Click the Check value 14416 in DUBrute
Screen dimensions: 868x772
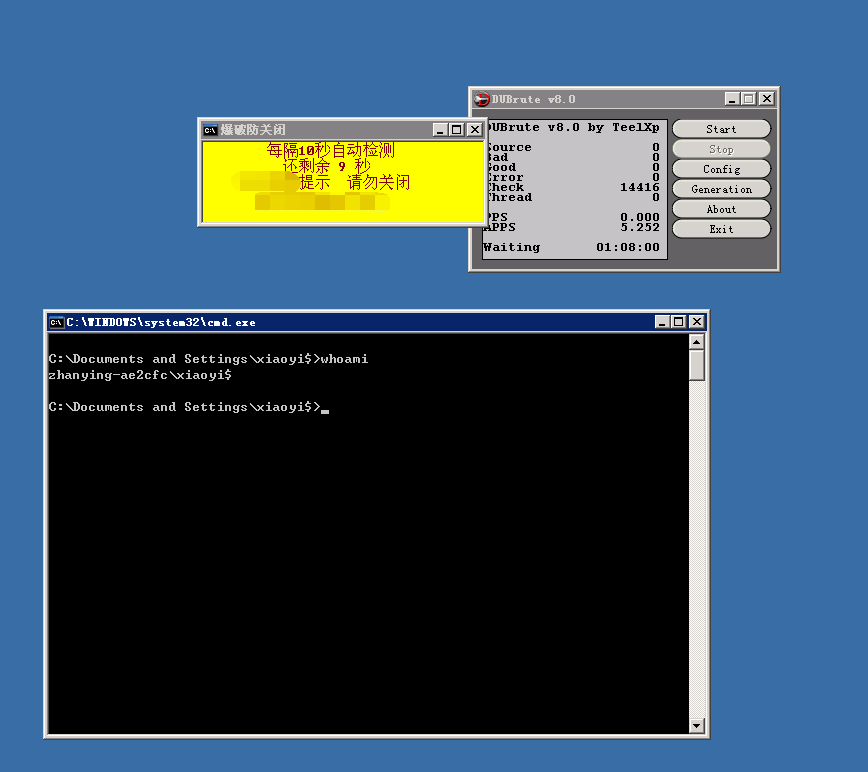pos(639,187)
